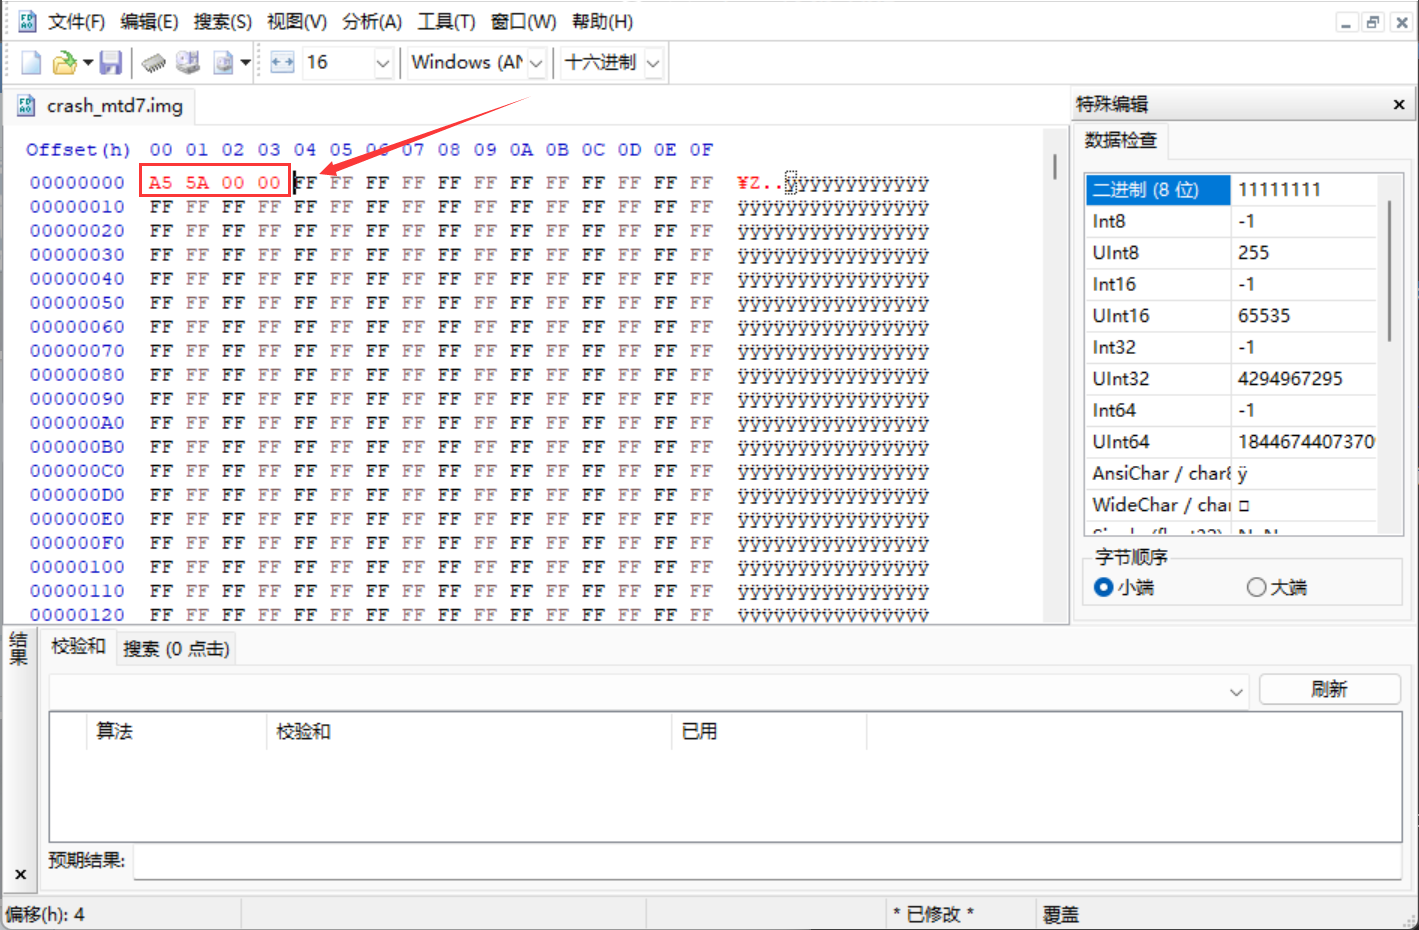Viewport: 1419px width, 930px height.
Task: Switch to the 搜索 (0 点击) tab
Action: [176, 649]
